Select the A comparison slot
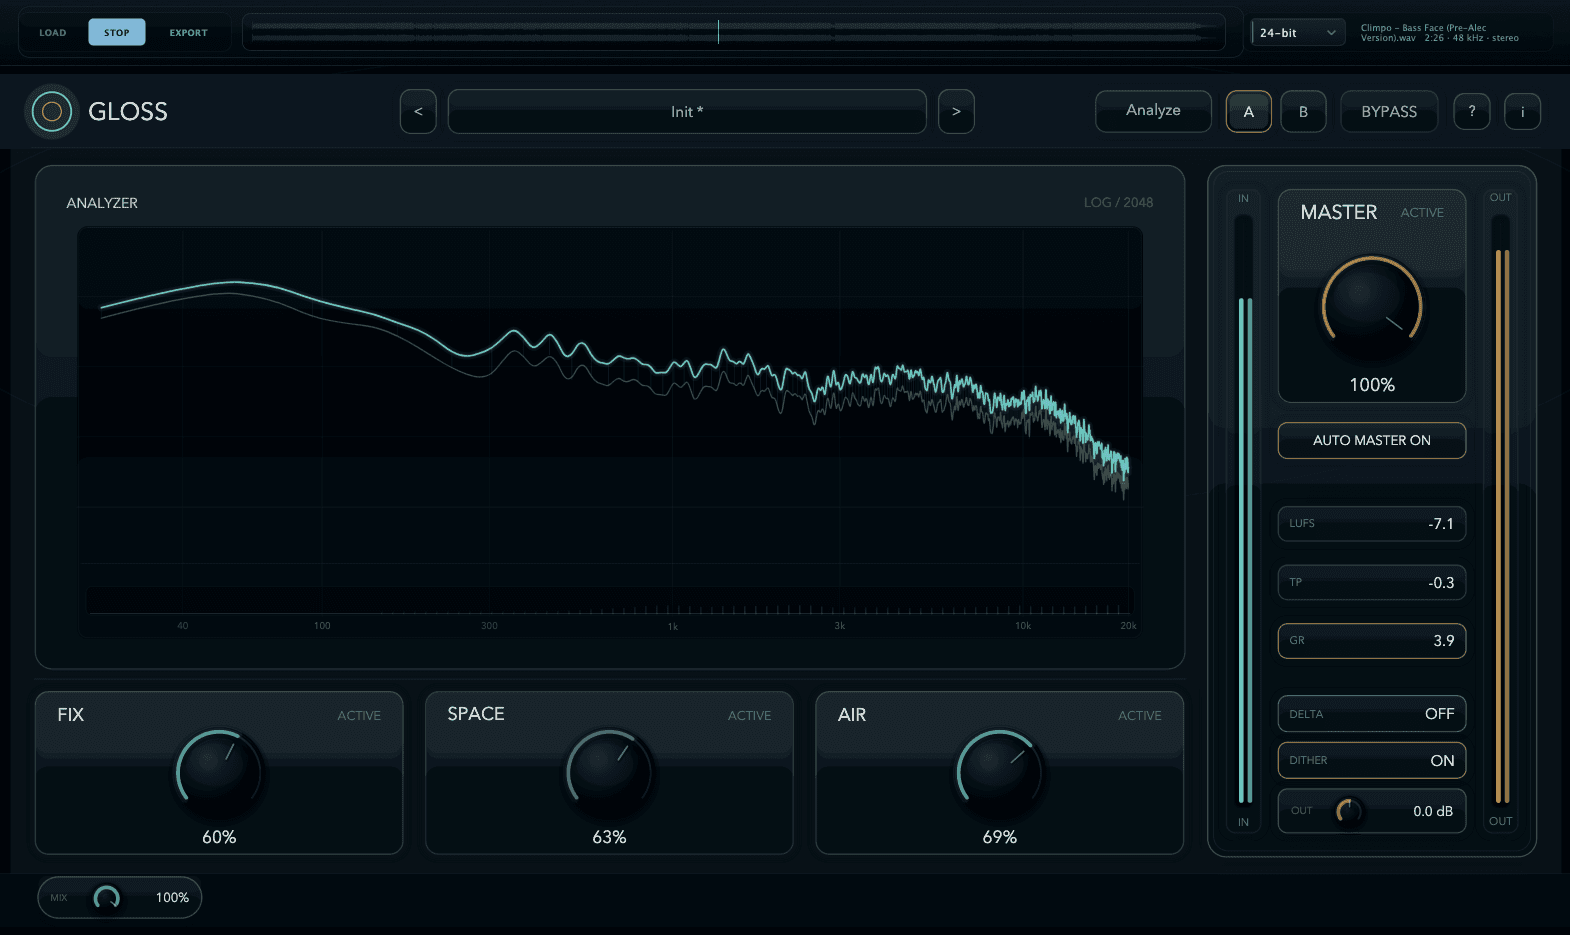 click(1248, 112)
